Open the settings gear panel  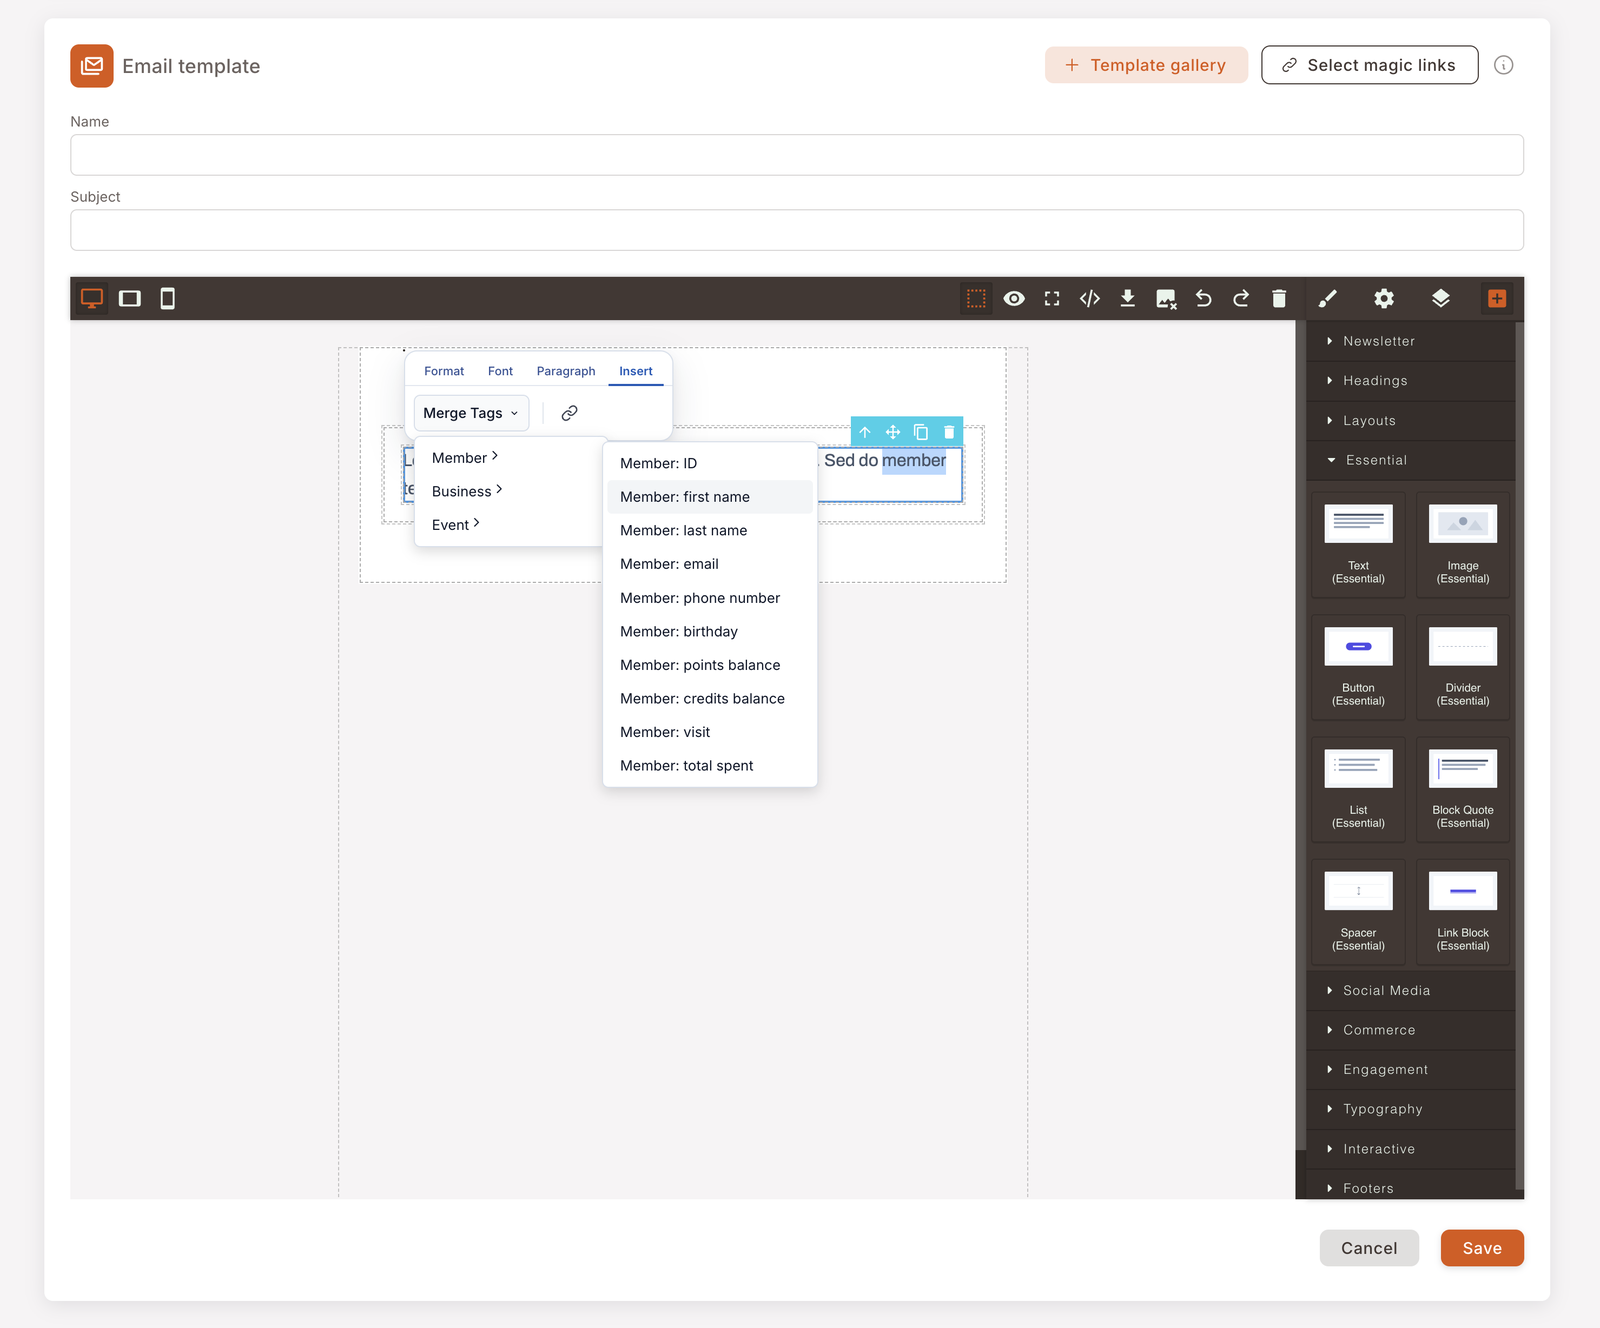(1384, 298)
